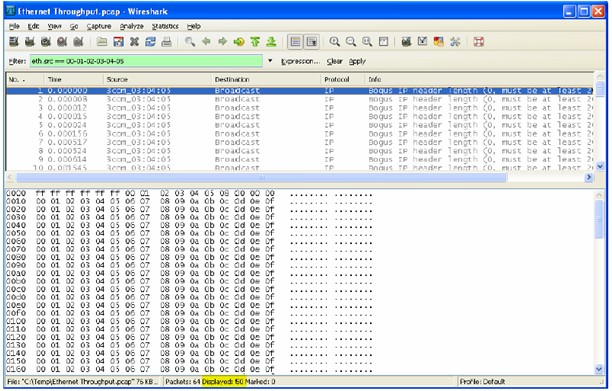Viewport: 612px width, 391px height.
Task: Reset zoom to normal size icon
Action: click(367, 42)
